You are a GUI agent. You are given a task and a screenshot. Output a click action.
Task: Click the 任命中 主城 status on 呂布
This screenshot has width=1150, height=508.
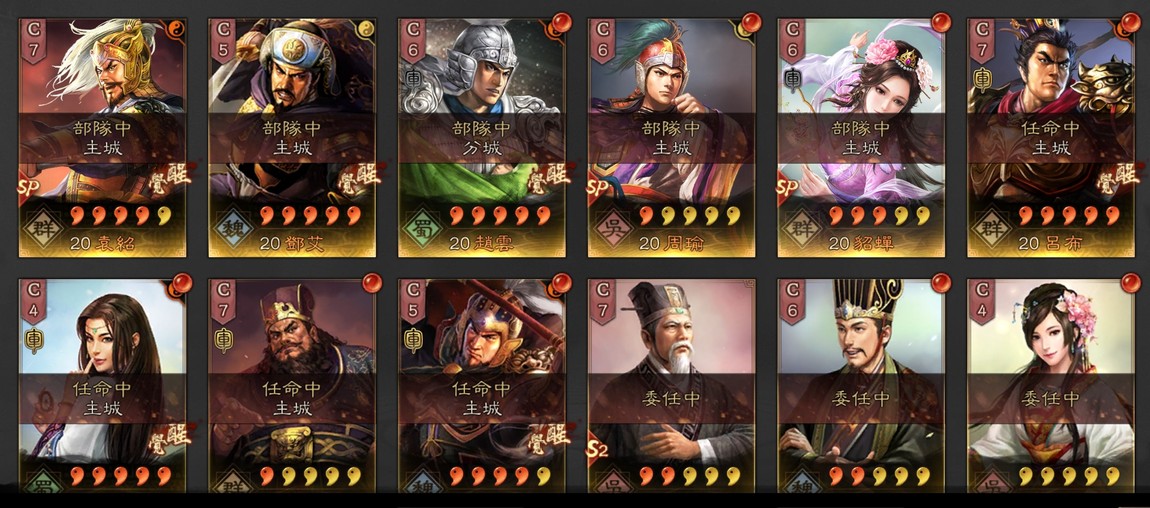pos(1052,138)
